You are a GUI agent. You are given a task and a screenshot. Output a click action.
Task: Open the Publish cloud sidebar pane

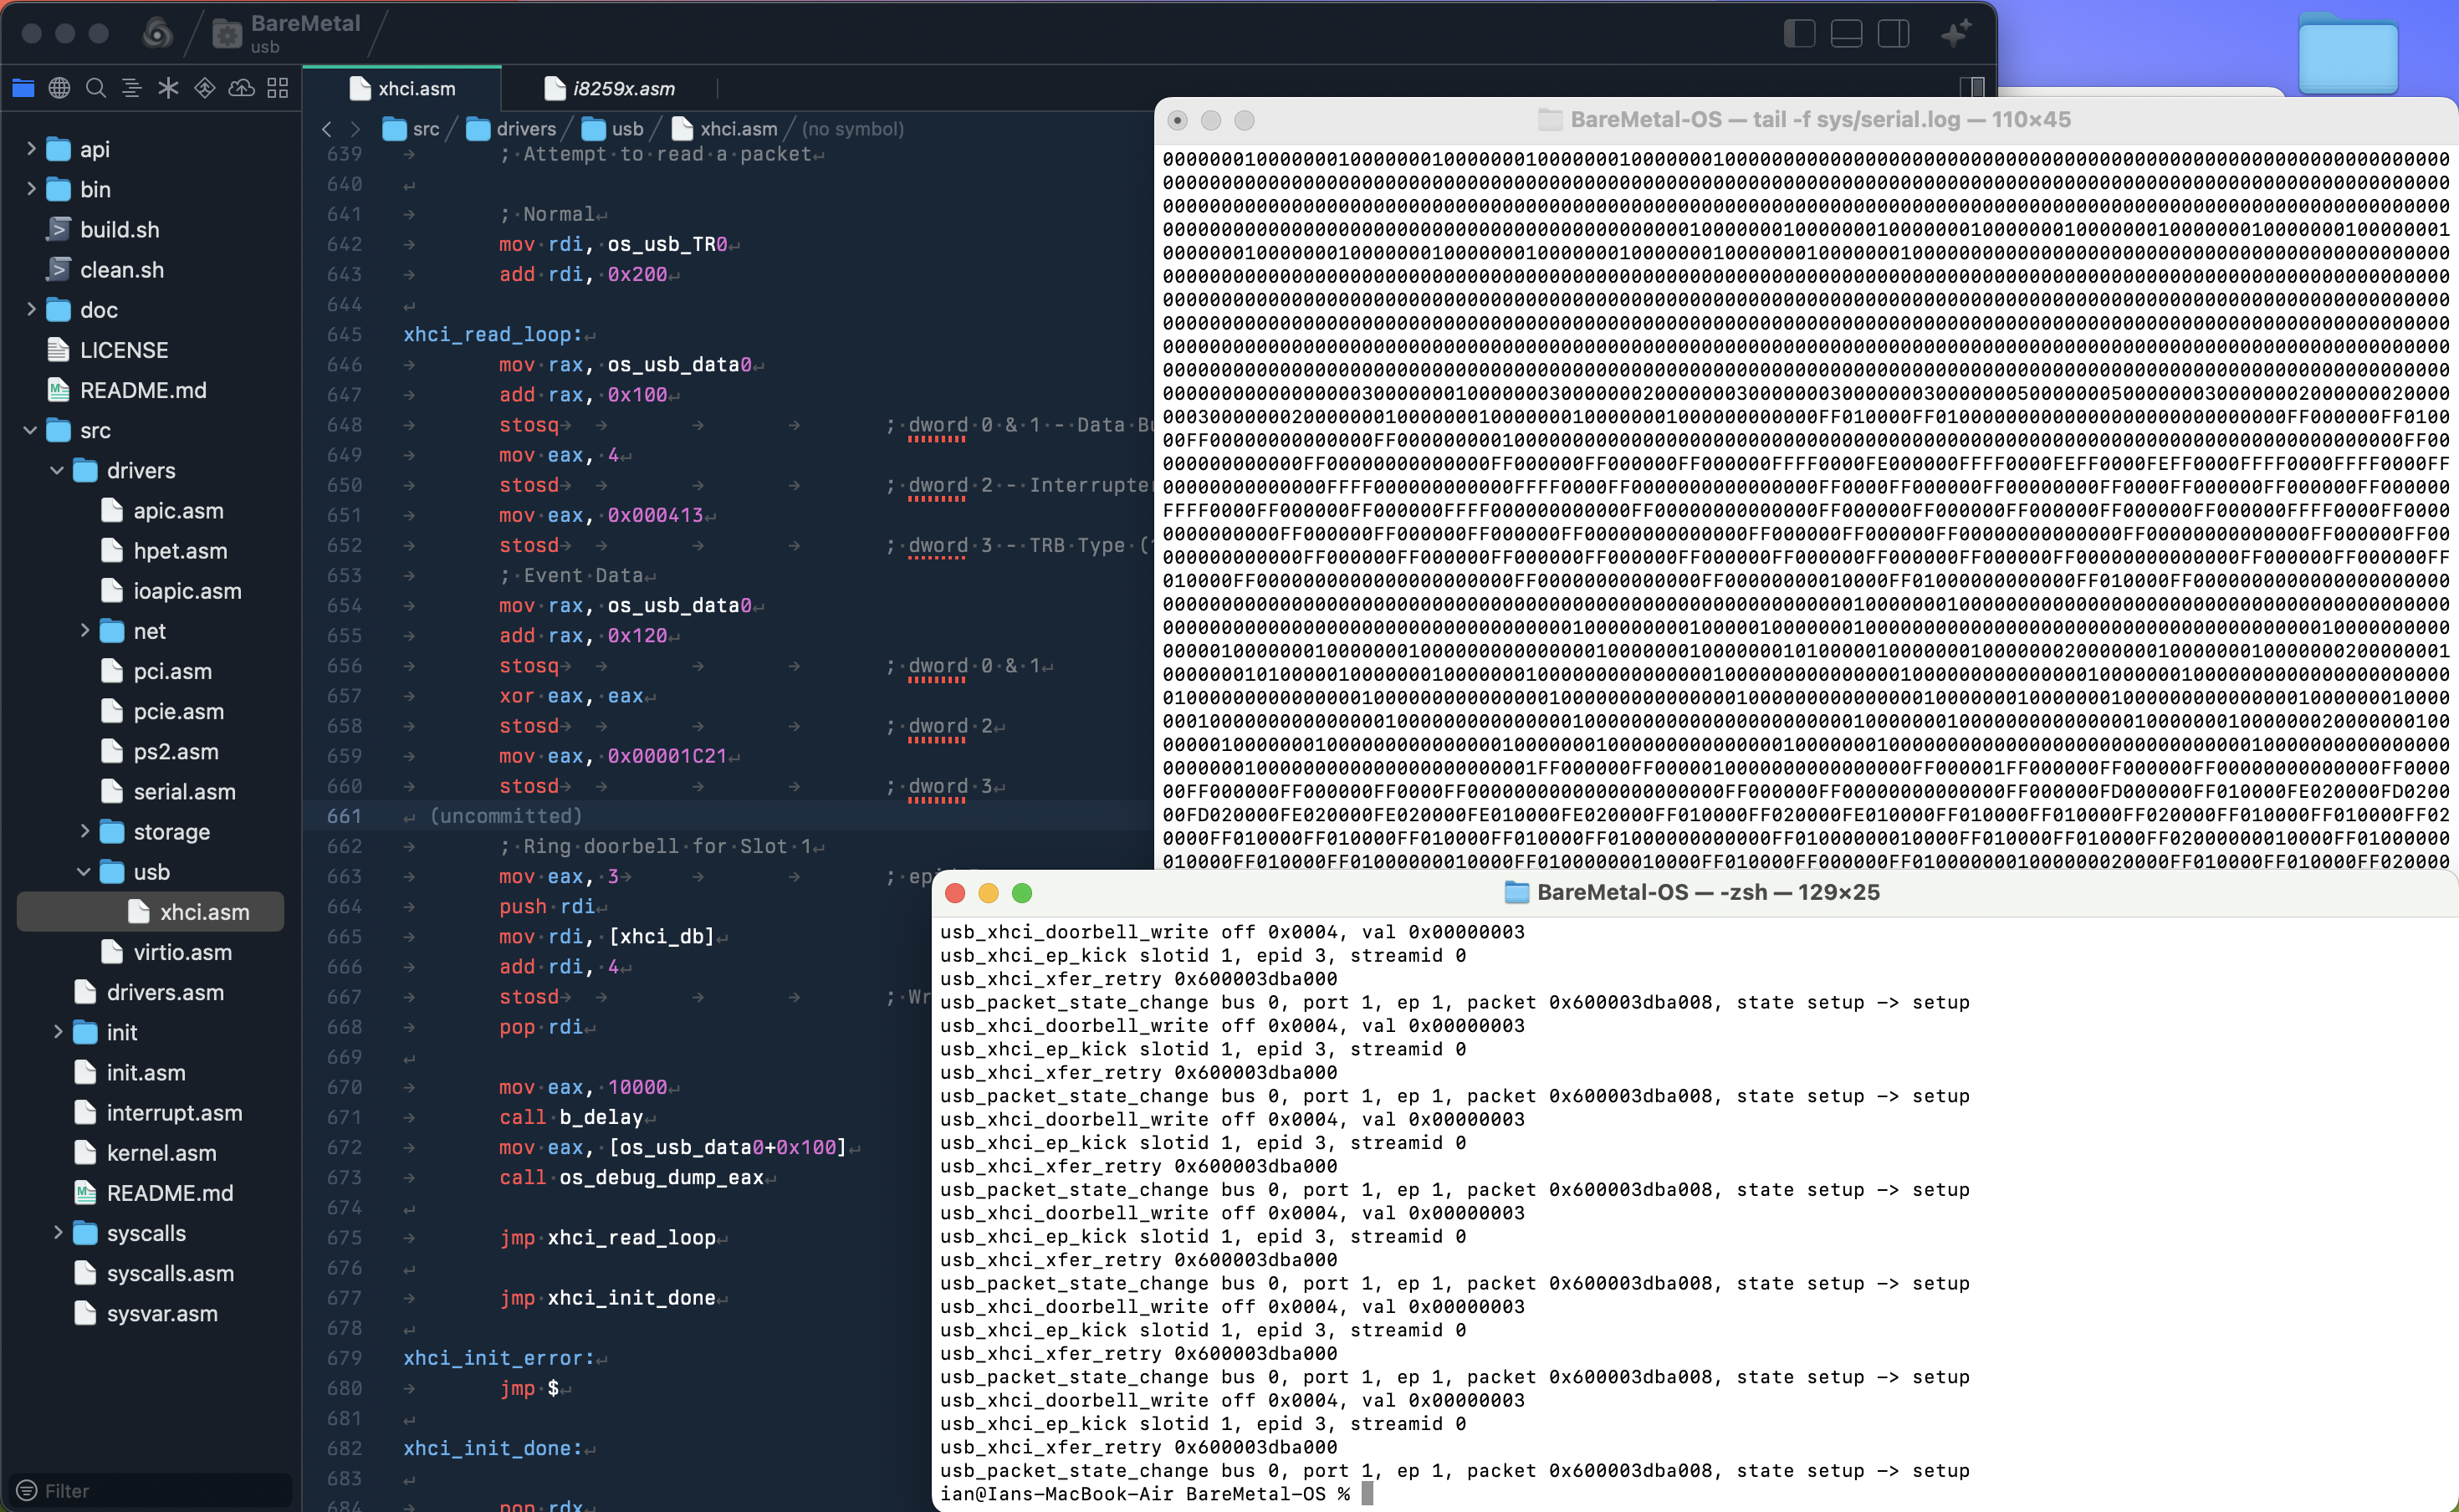pyautogui.click(x=241, y=88)
